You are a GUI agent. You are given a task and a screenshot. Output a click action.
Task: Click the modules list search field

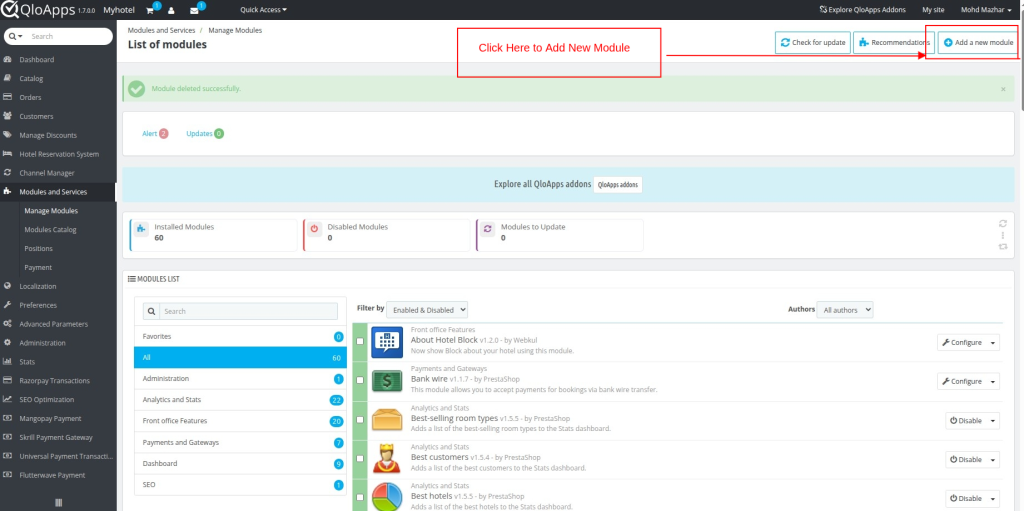point(247,312)
